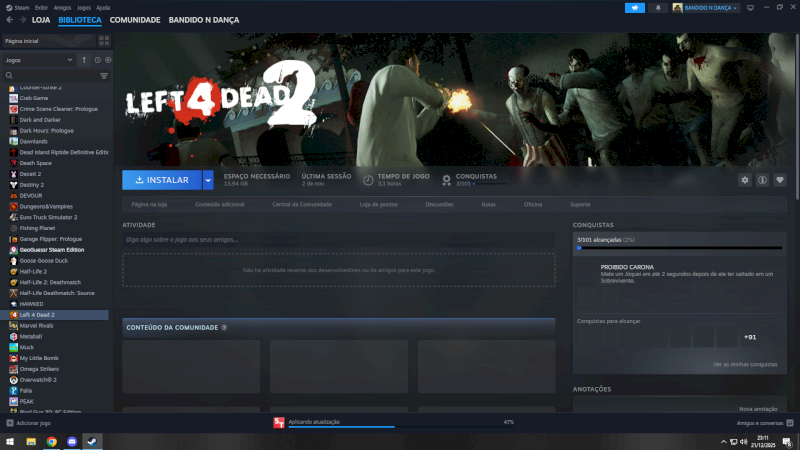Enter Big Picture mode monitor icon
800x450 pixels.
[x=749, y=7]
